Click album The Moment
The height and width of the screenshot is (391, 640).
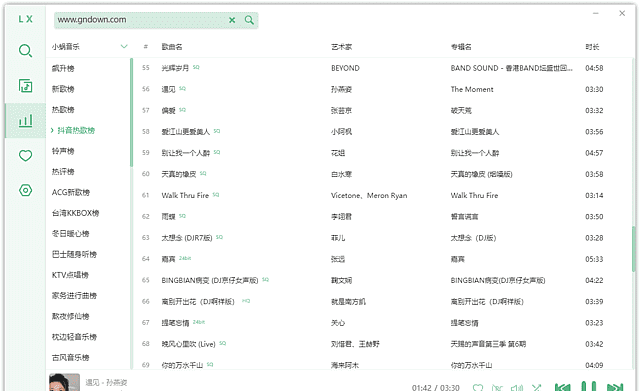[472, 89]
